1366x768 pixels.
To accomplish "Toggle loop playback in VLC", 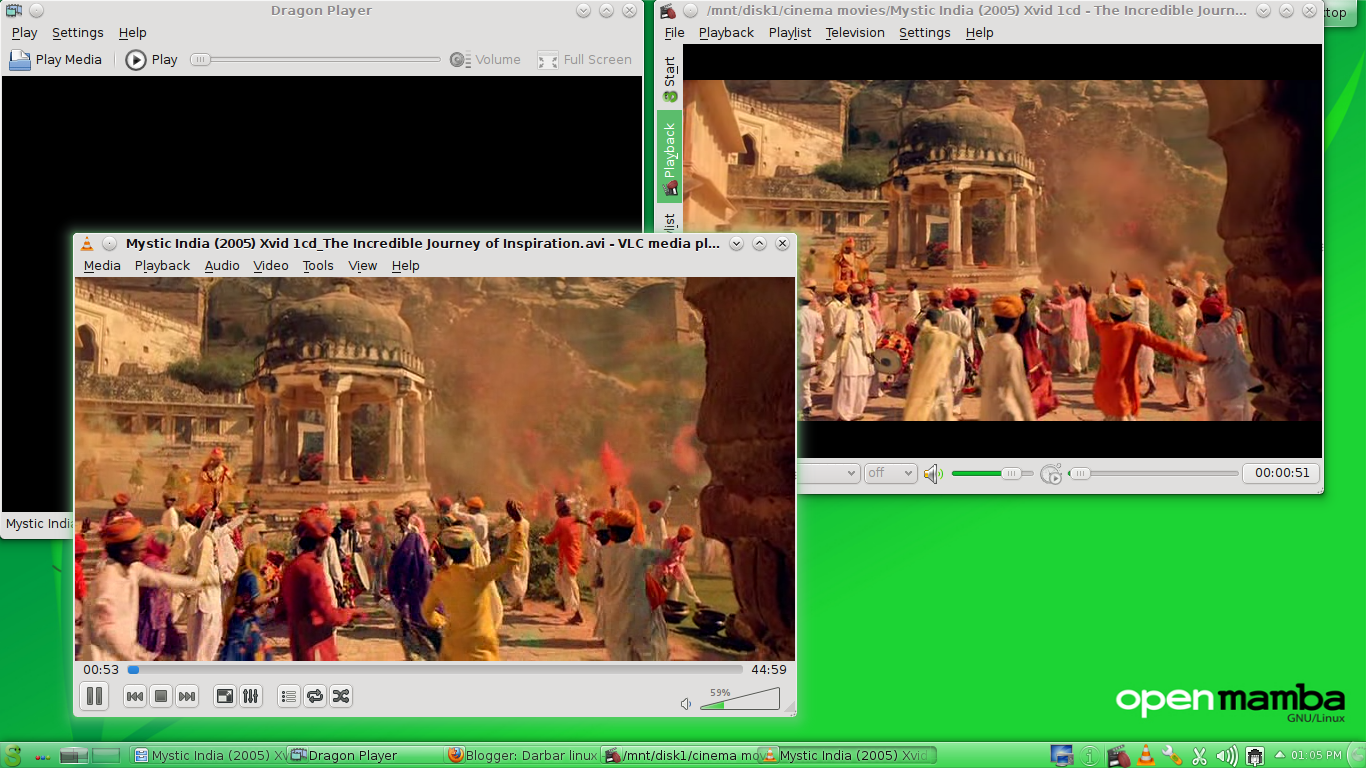I will click(314, 696).
